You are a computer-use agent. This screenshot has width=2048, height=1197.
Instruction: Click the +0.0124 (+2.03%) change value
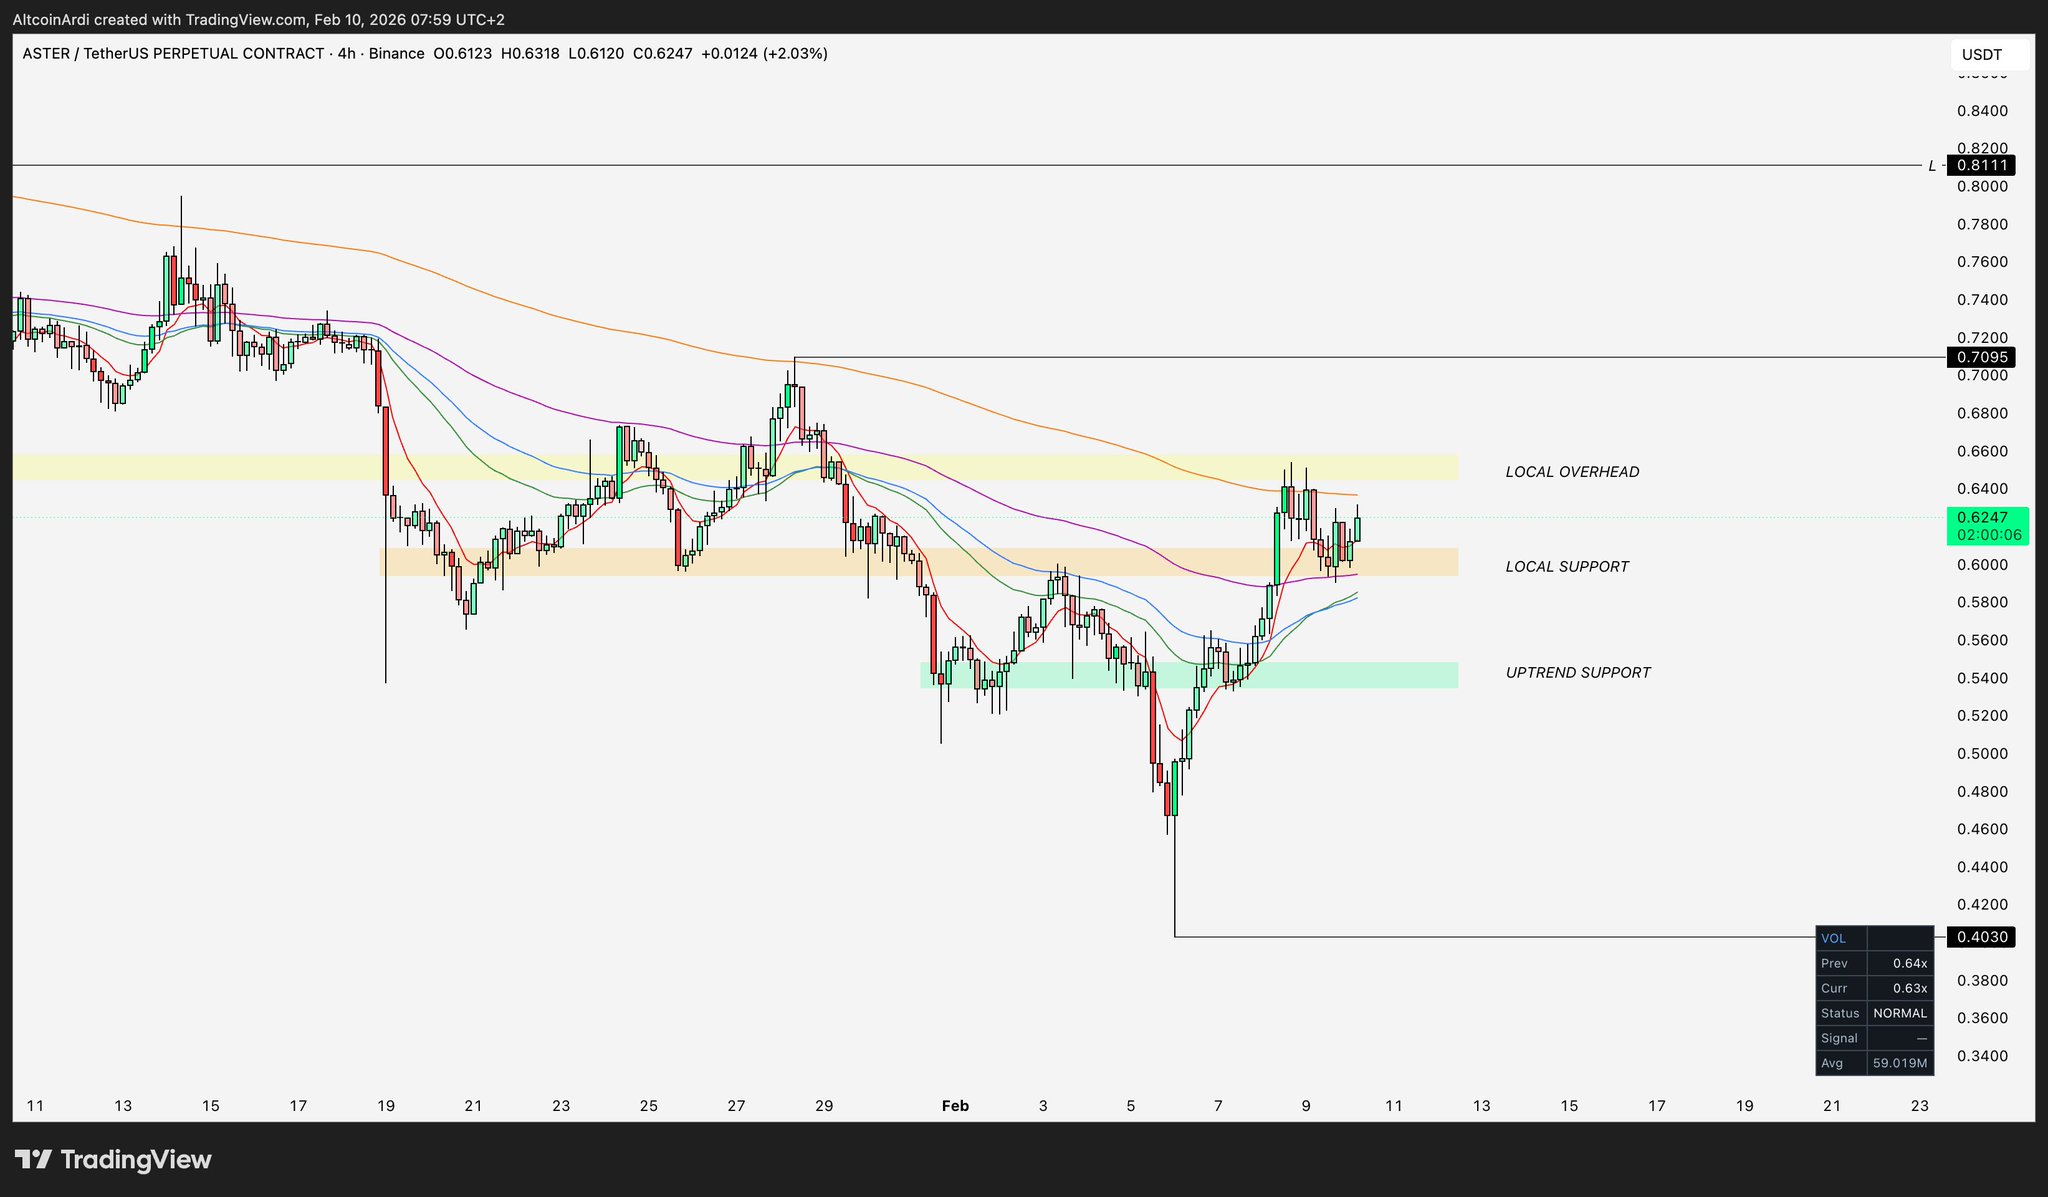(764, 54)
